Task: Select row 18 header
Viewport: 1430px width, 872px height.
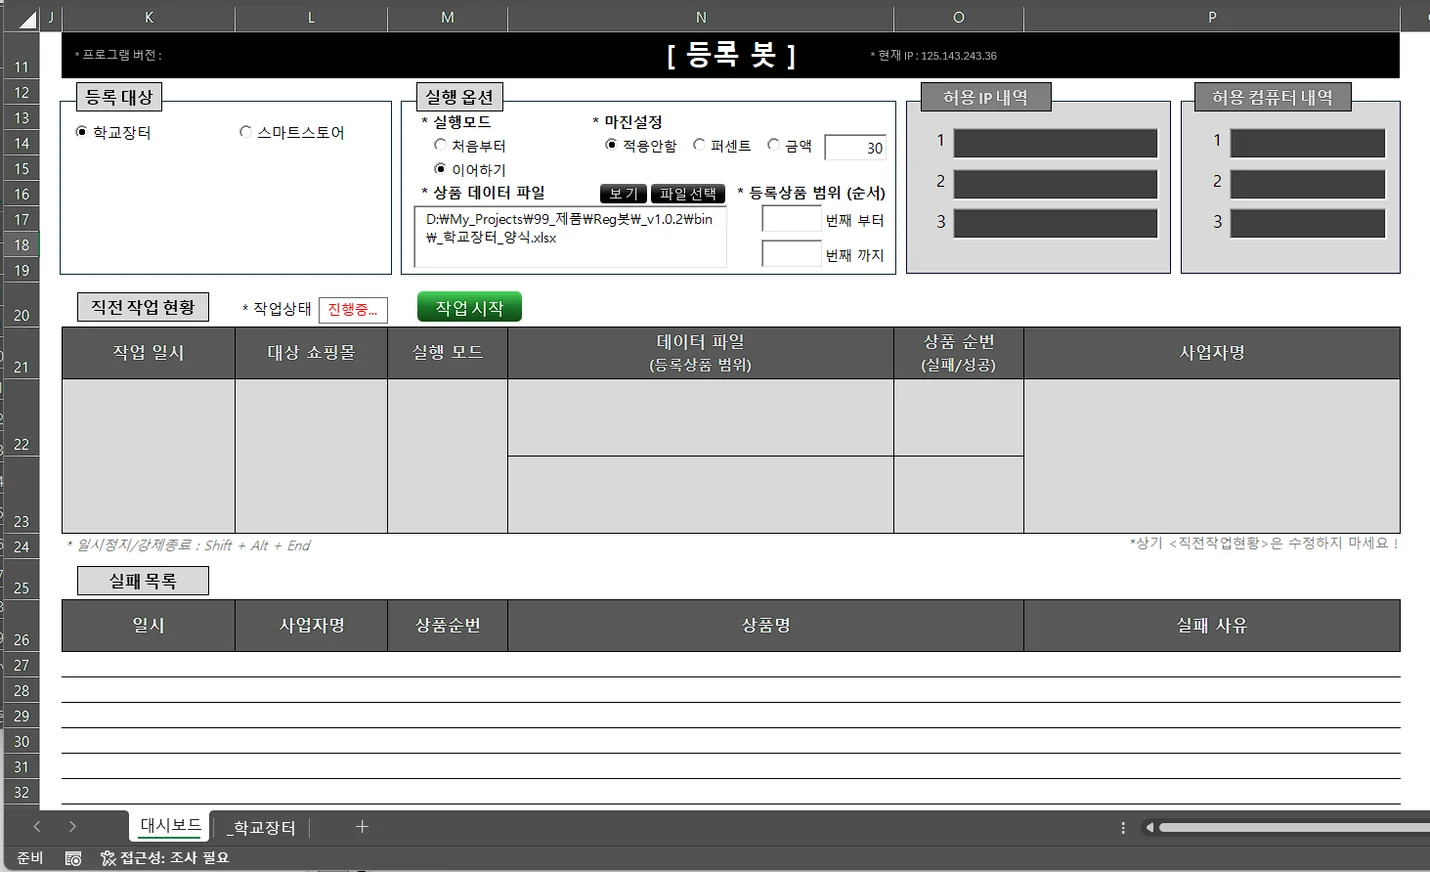Action: [21, 244]
